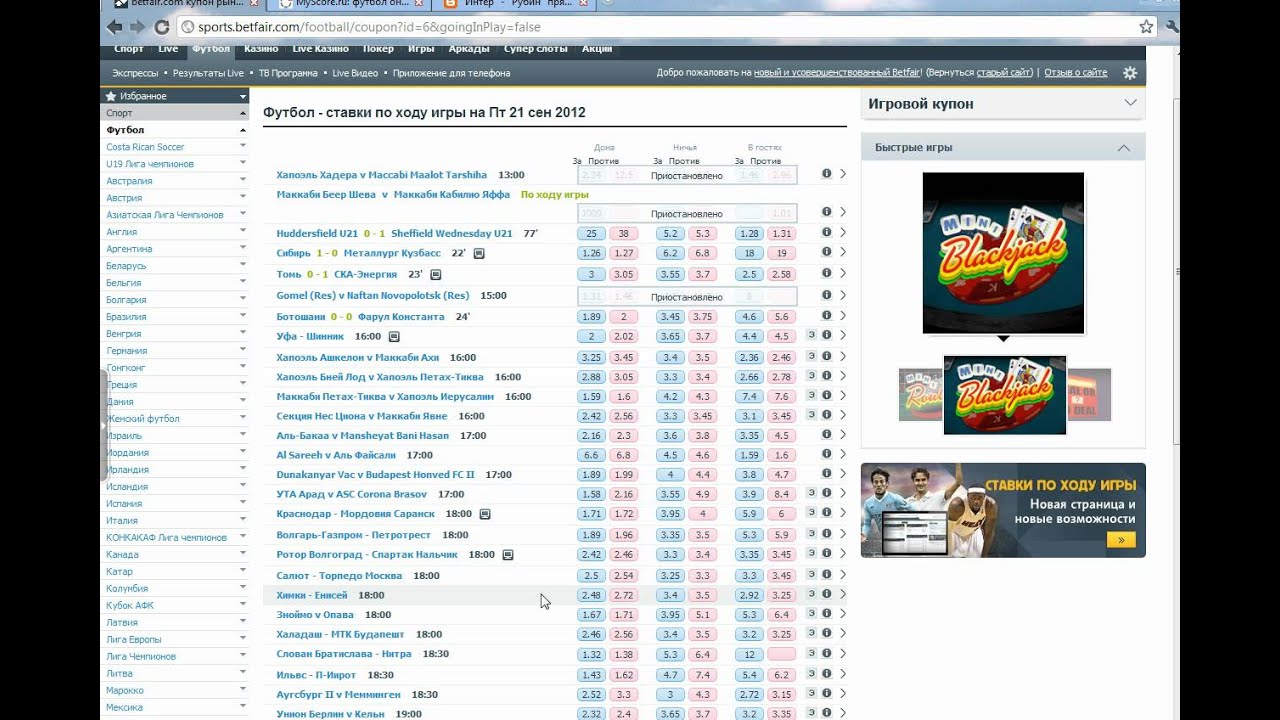Click the старый сайт link

pyautogui.click(x=1004, y=73)
